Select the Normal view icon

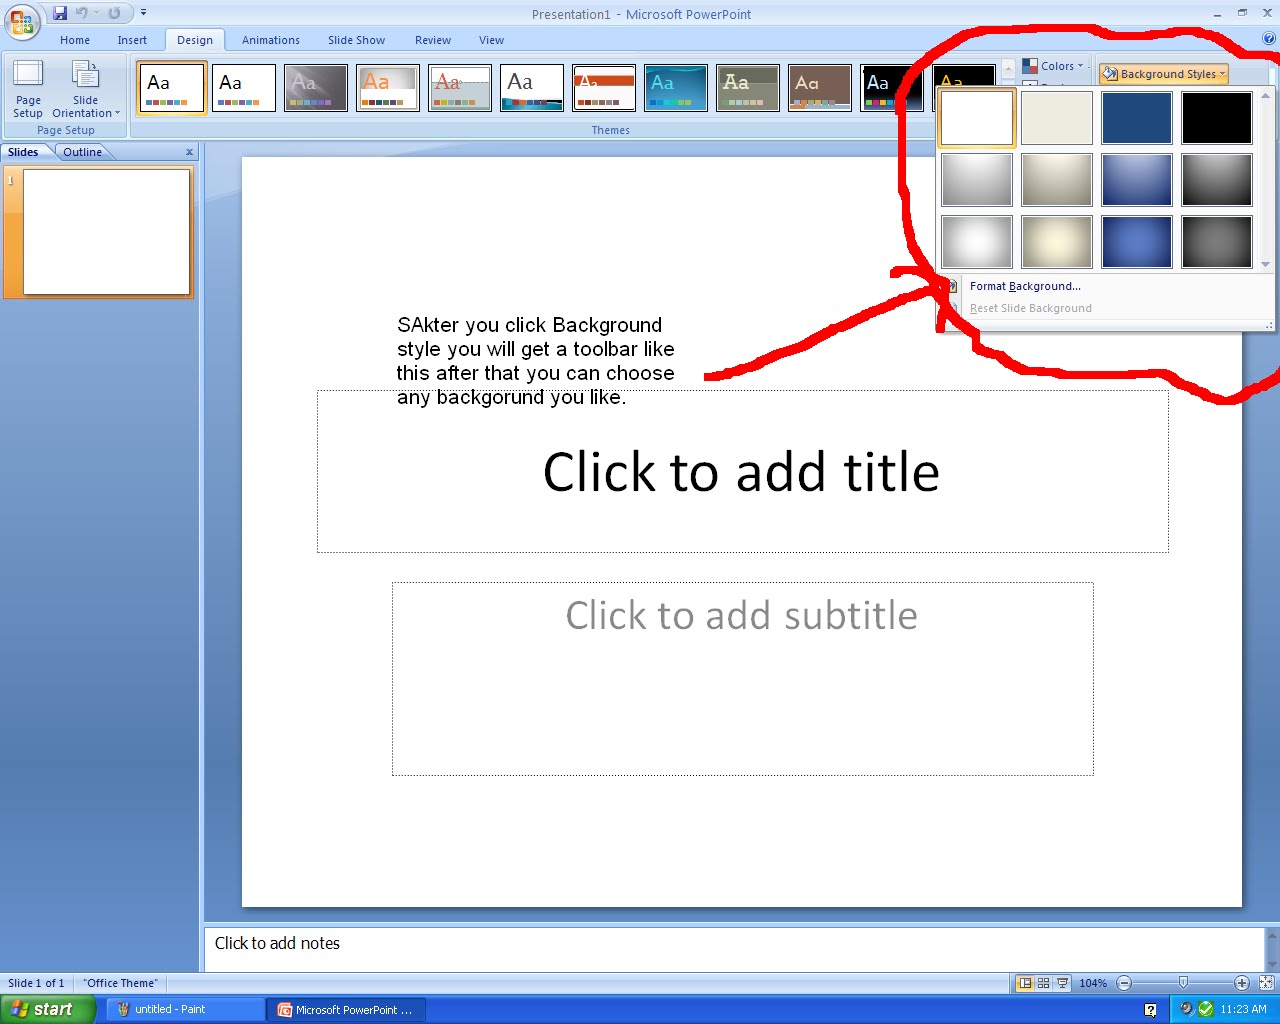tap(1025, 983)
